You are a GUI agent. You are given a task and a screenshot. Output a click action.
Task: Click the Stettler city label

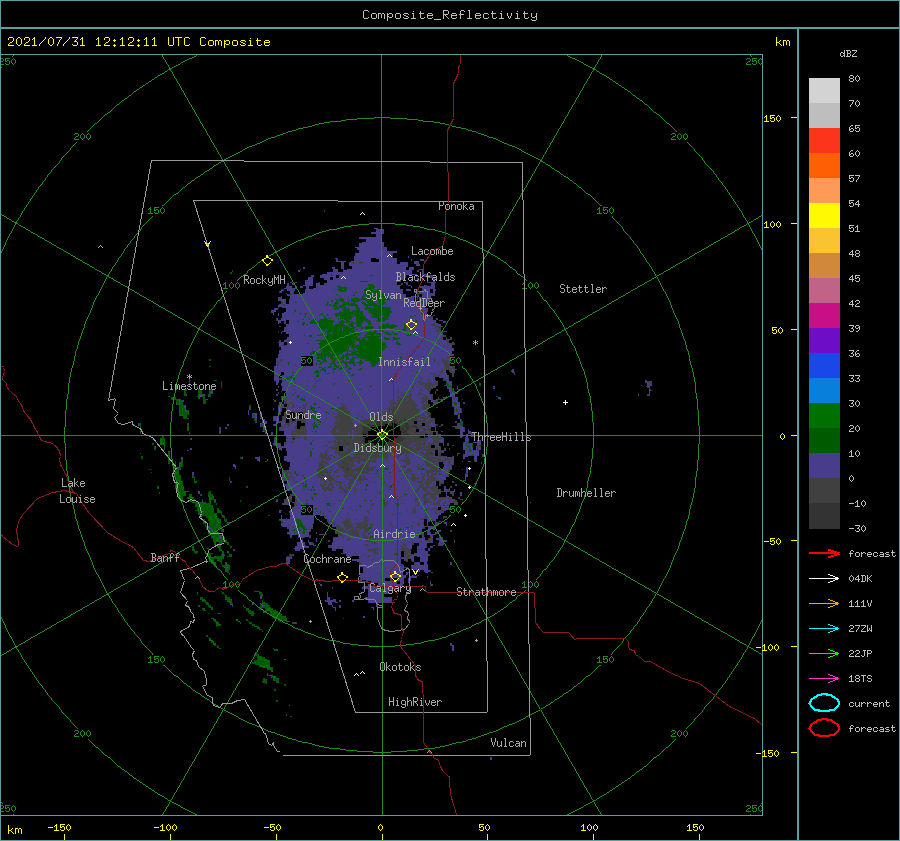point(583,289)
